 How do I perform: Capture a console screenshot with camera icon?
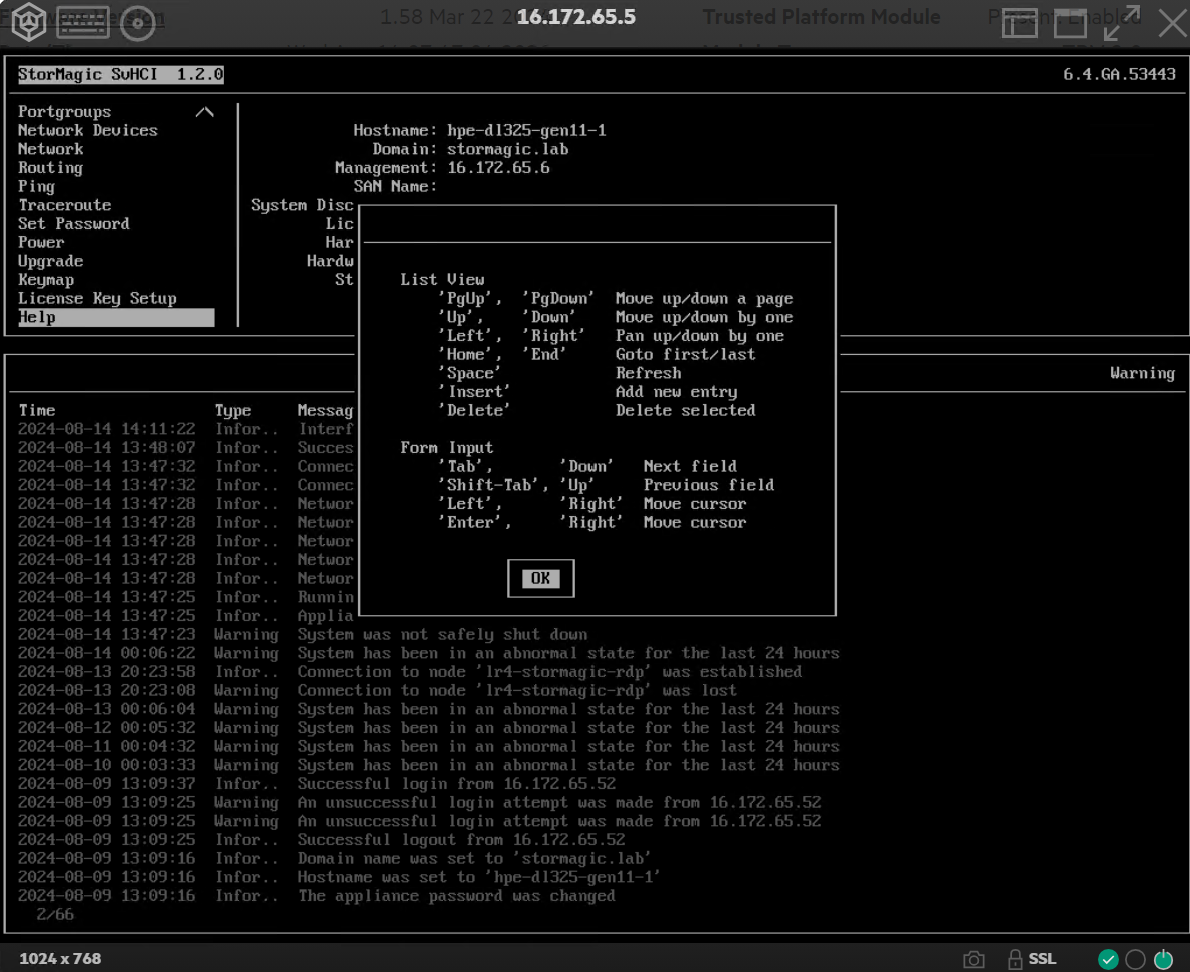tap(974, 959)
